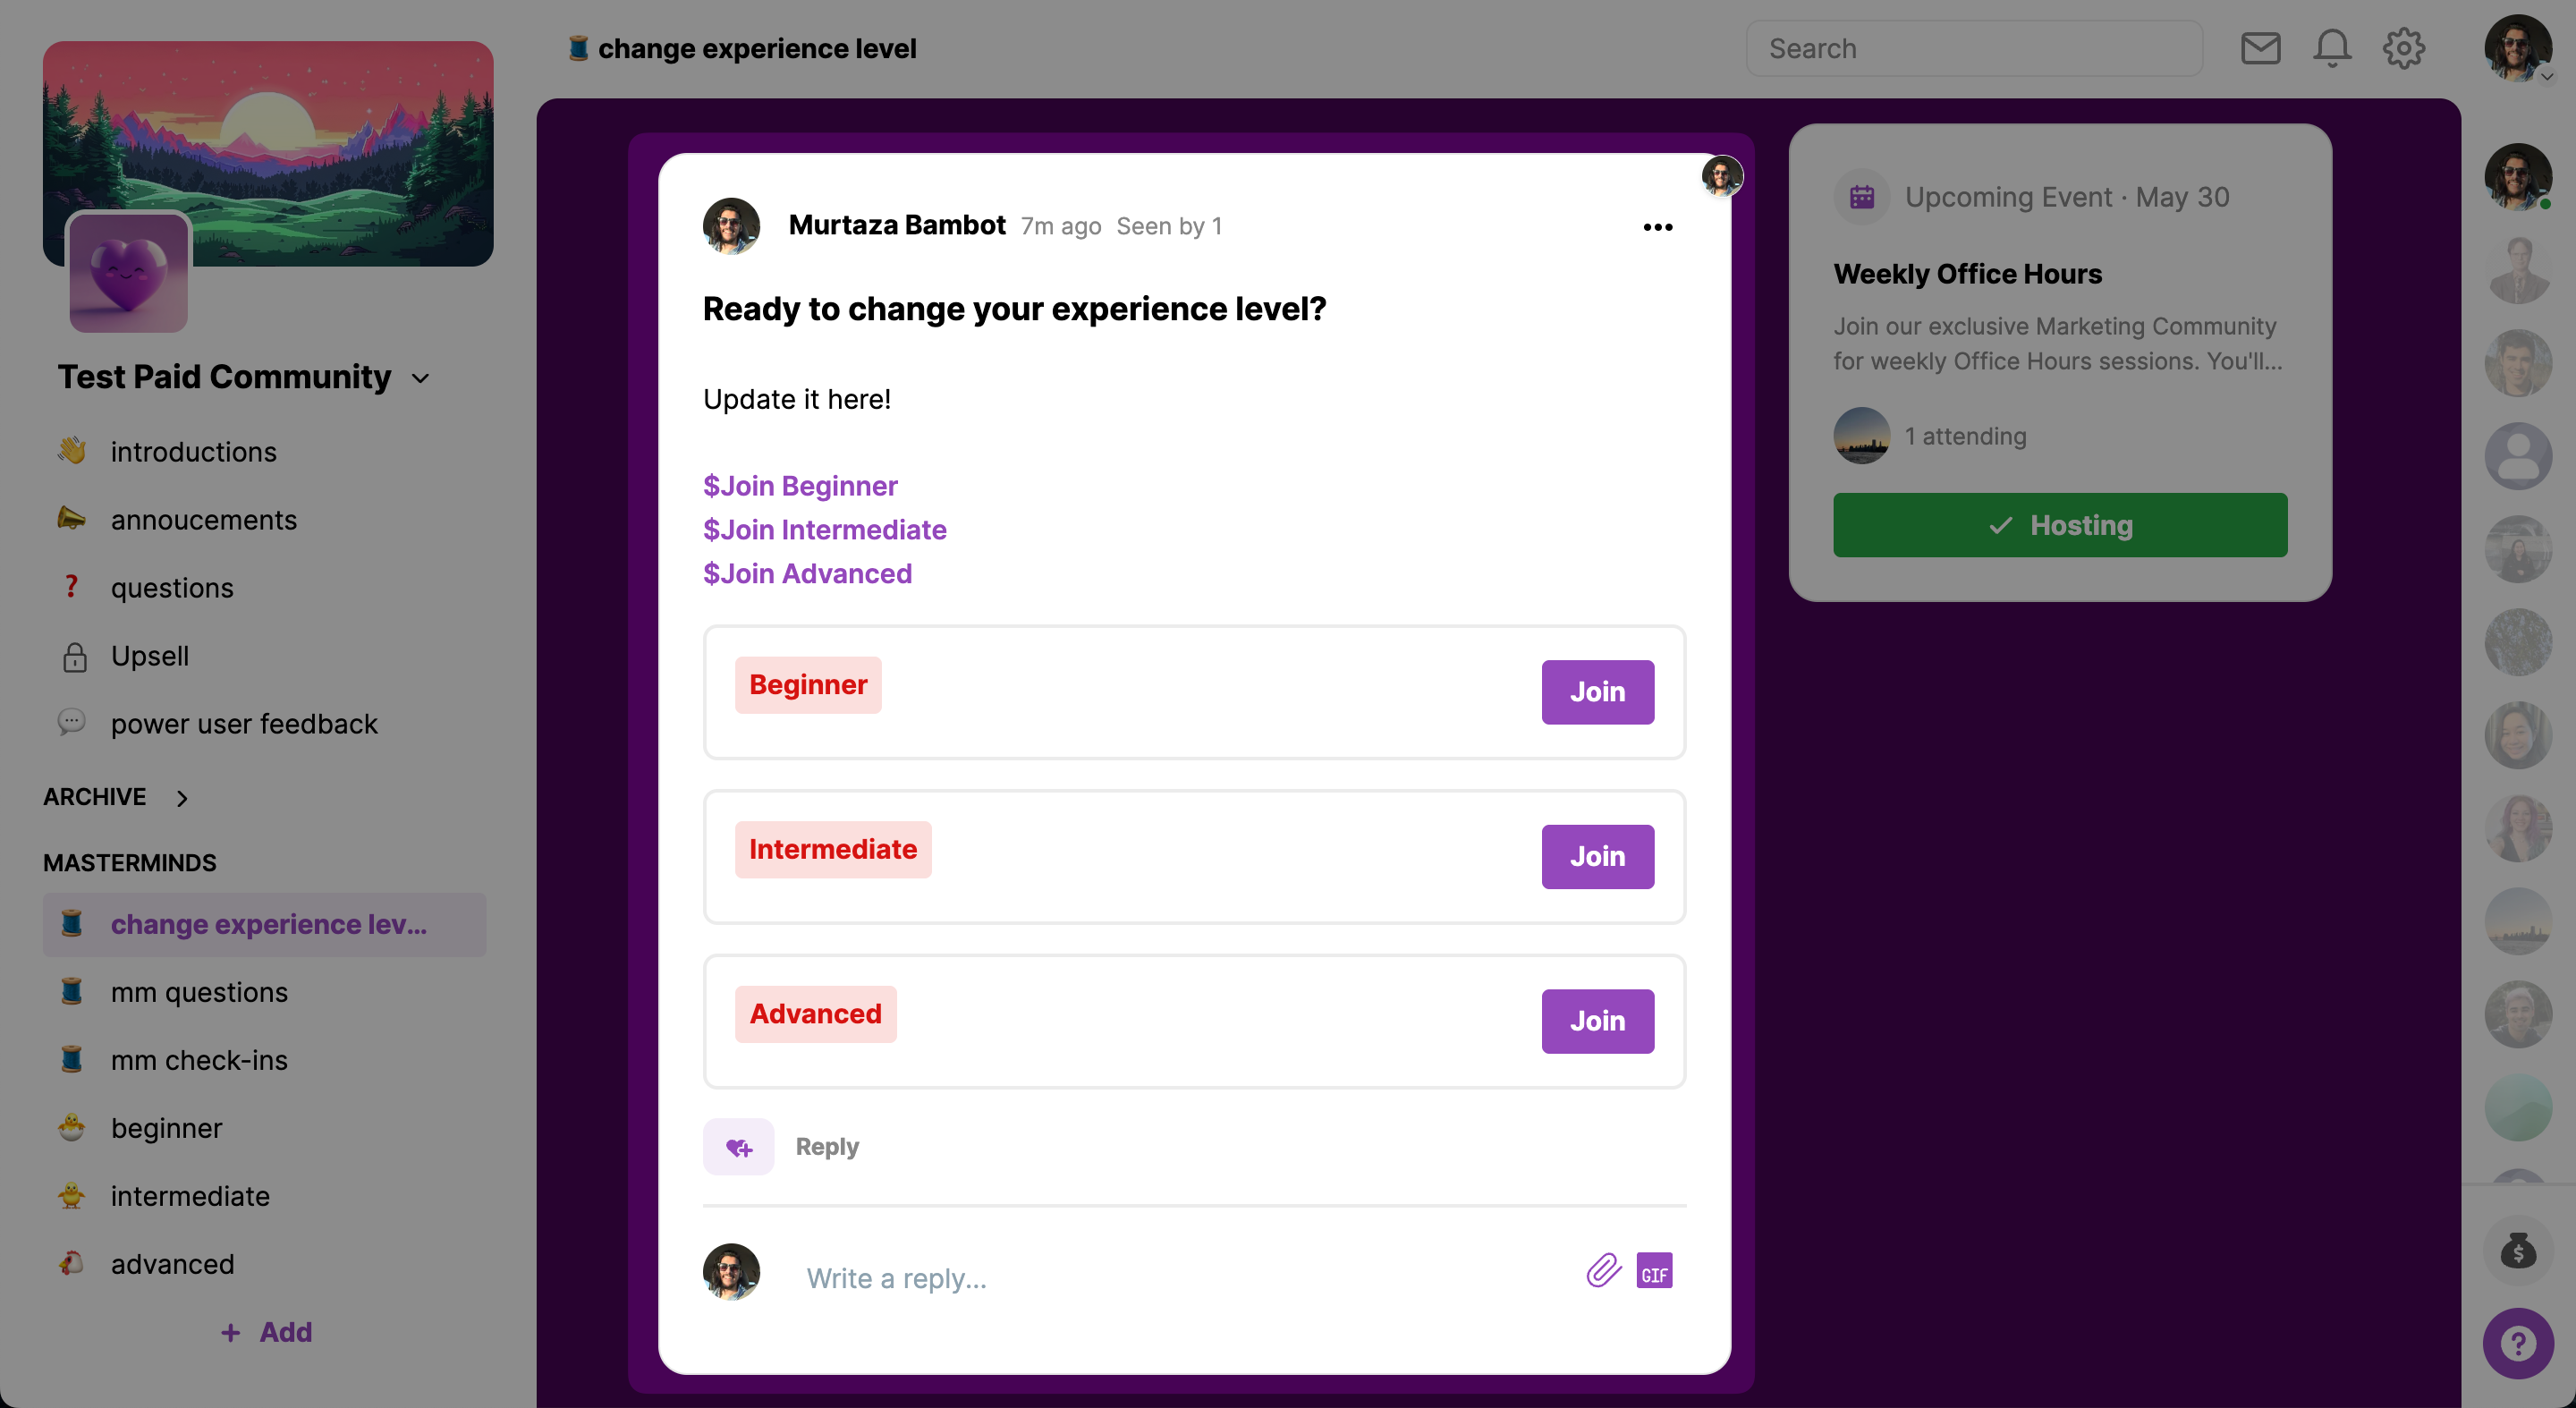
Task: Click the post options three-dot menu
Action: (1657, 227)
